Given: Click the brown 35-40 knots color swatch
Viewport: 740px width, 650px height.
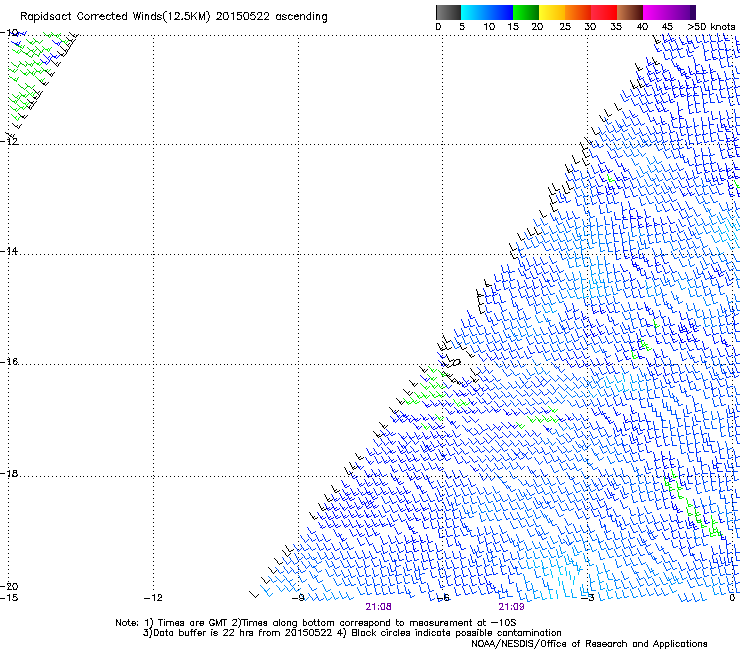Looking at the screenshot, I should click(630, 12).
